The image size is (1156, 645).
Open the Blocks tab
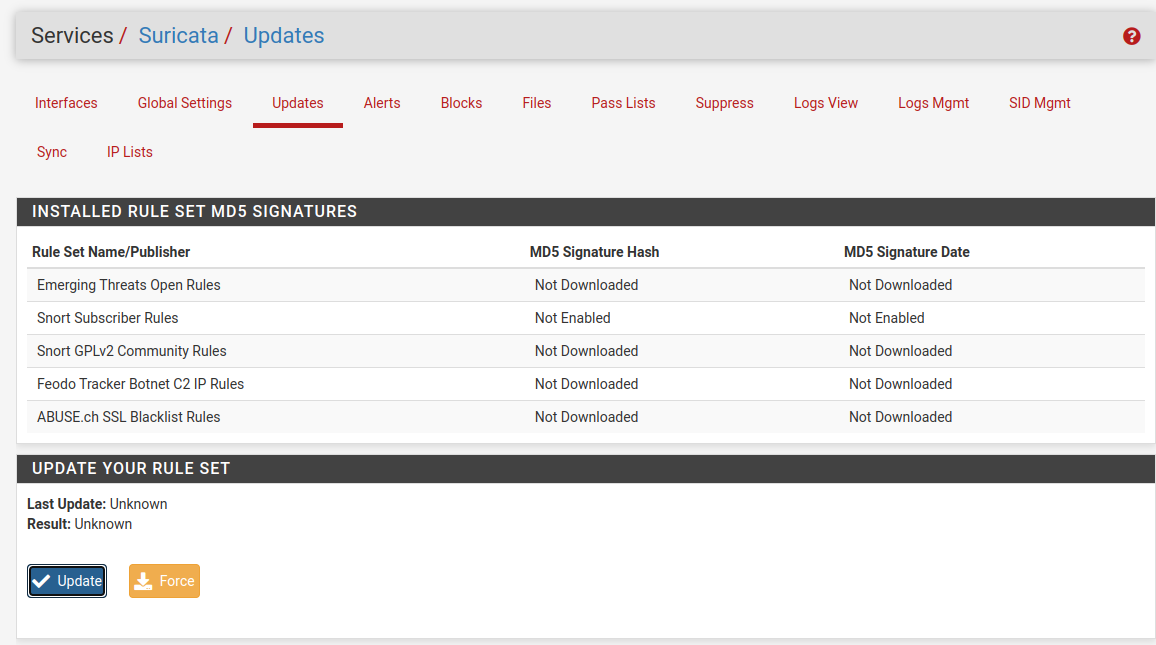(461, 103)
